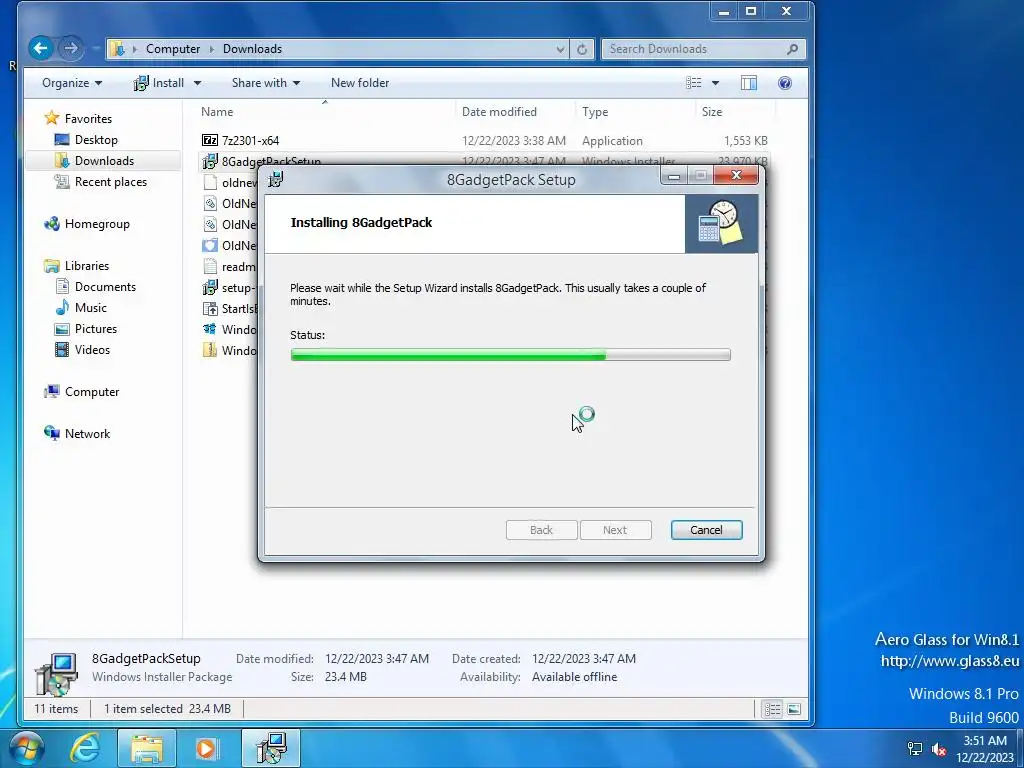Select the readm file icon

210,266
